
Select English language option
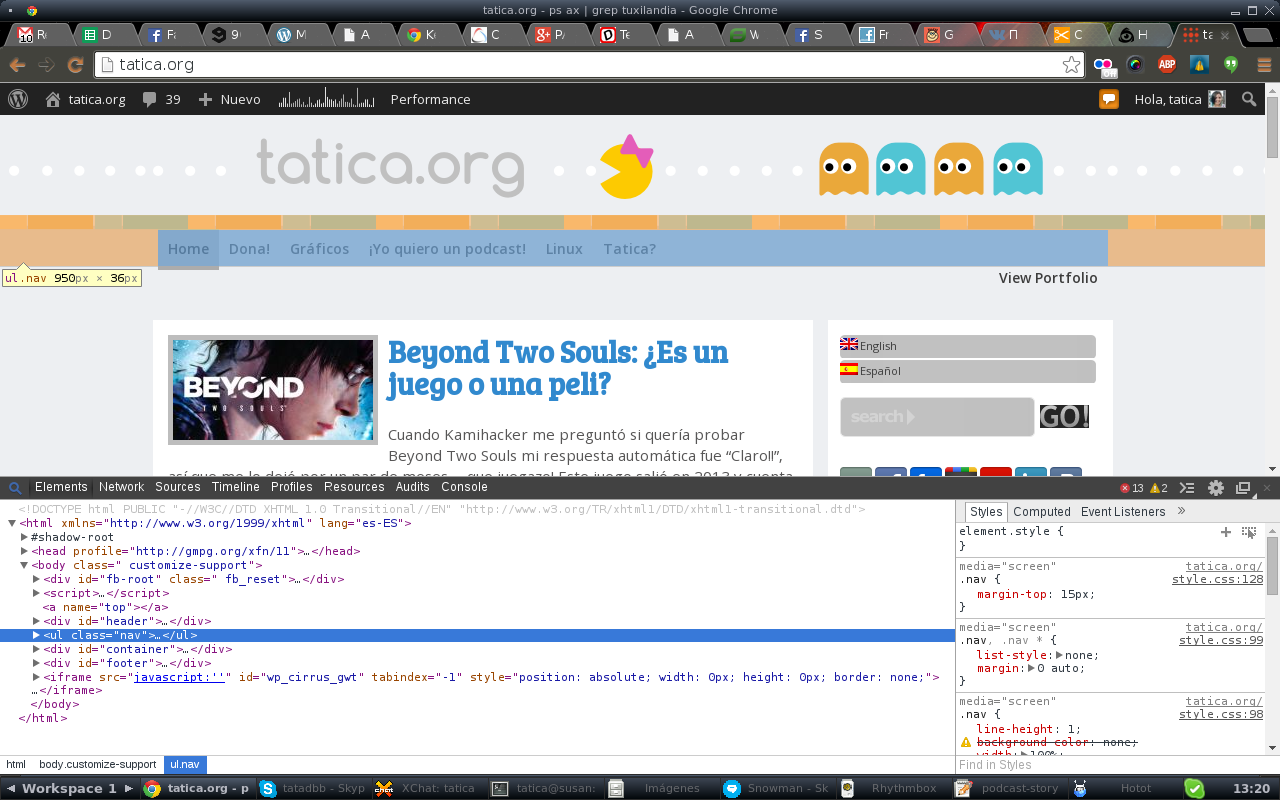click(x=968, y=346)
